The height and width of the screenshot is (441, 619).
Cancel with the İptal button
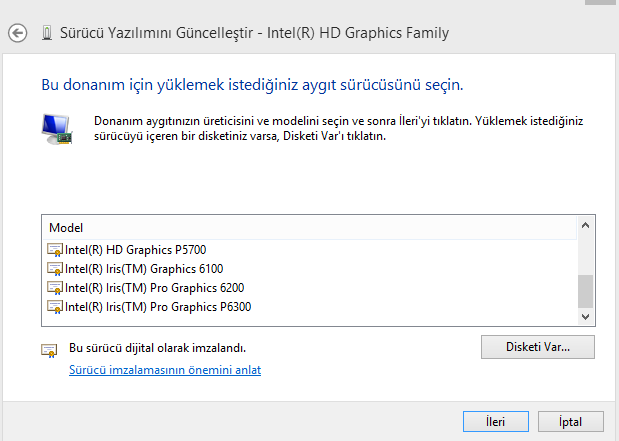(x=573, y=422)
